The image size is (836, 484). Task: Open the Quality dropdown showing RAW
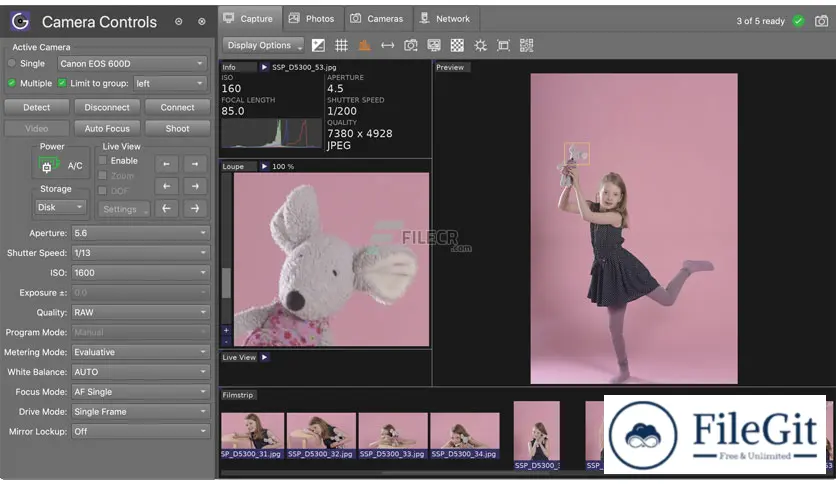click(141, 312)
